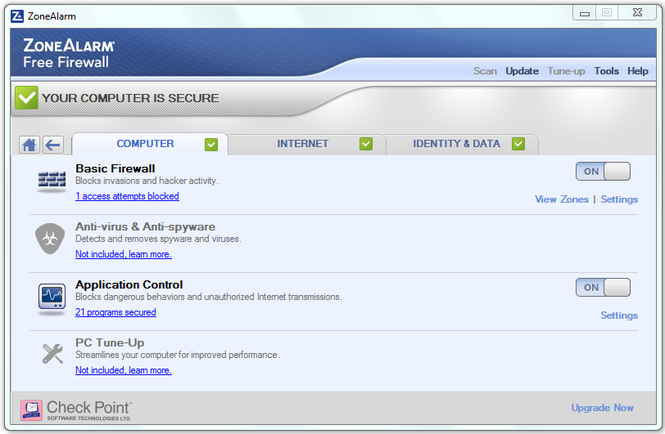Click View Zones link

562,199
